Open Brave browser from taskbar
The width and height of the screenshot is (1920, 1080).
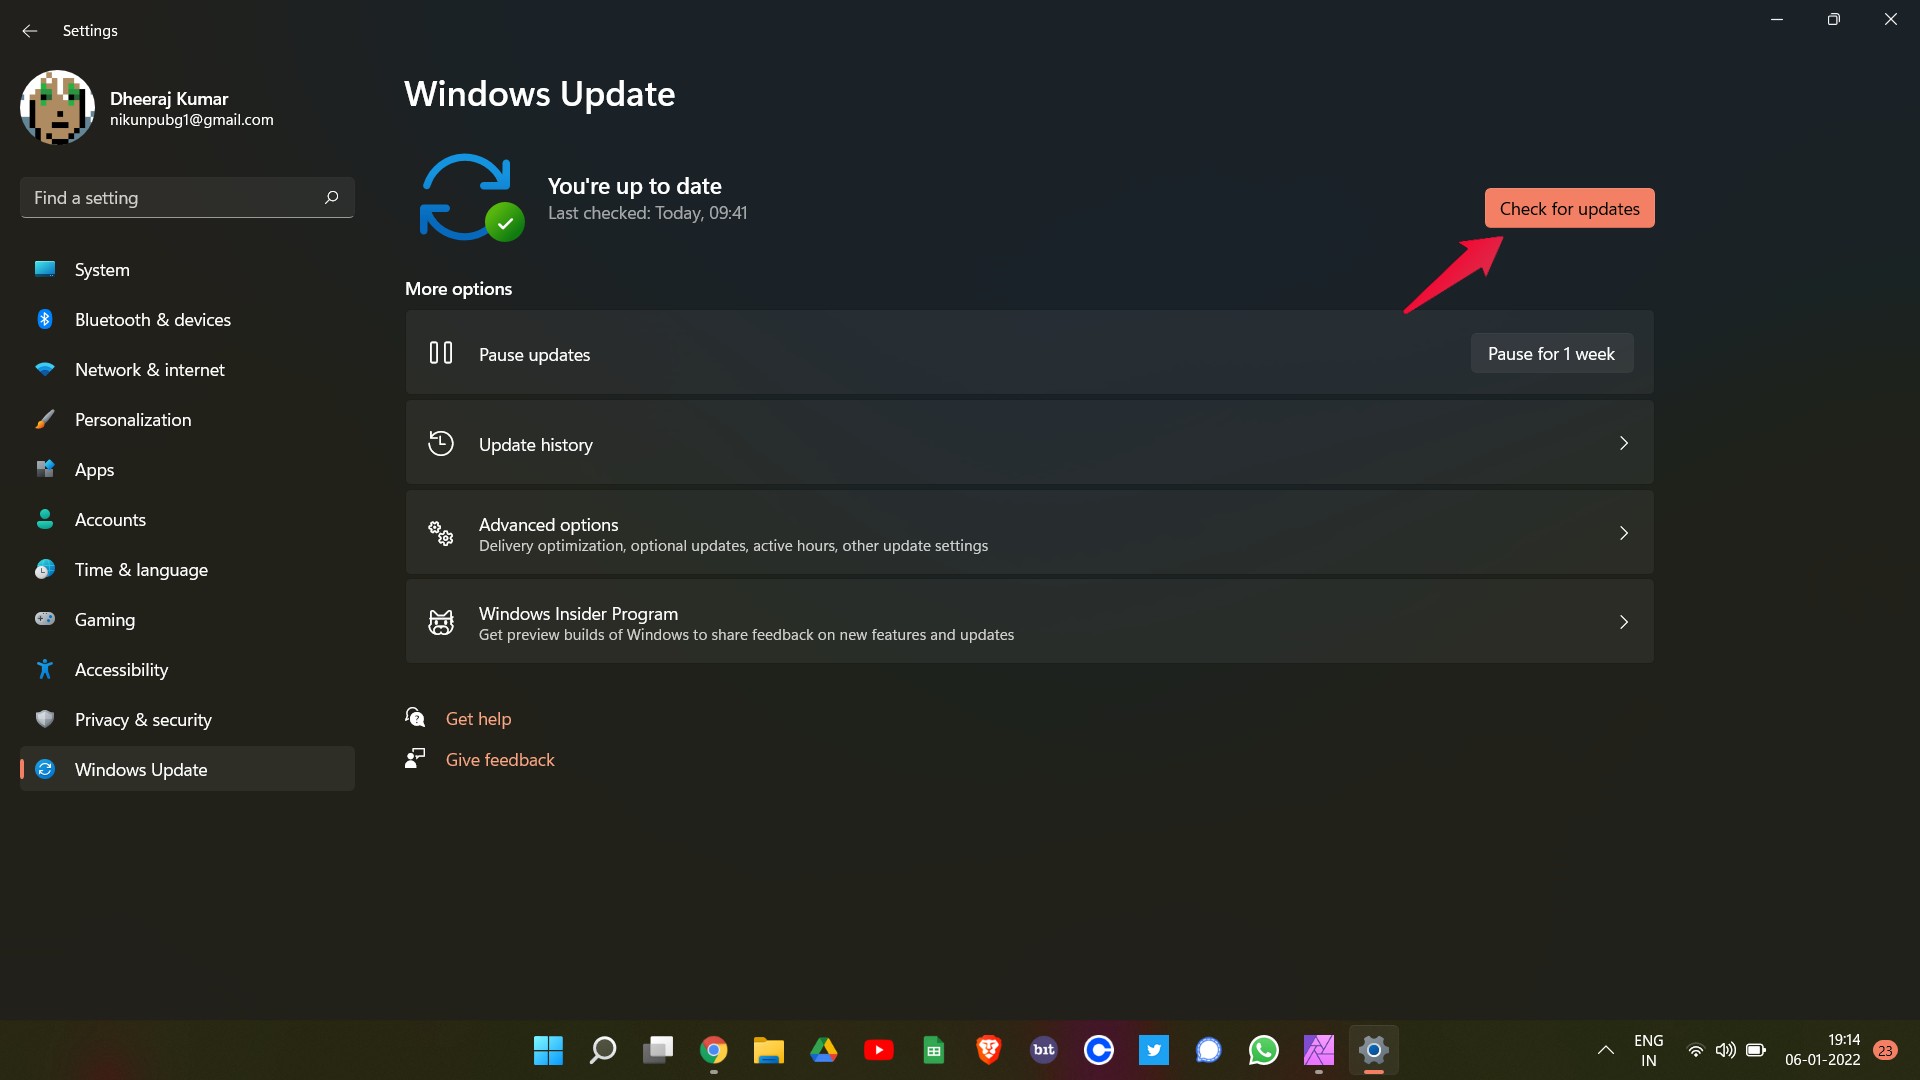(988, 1050)
